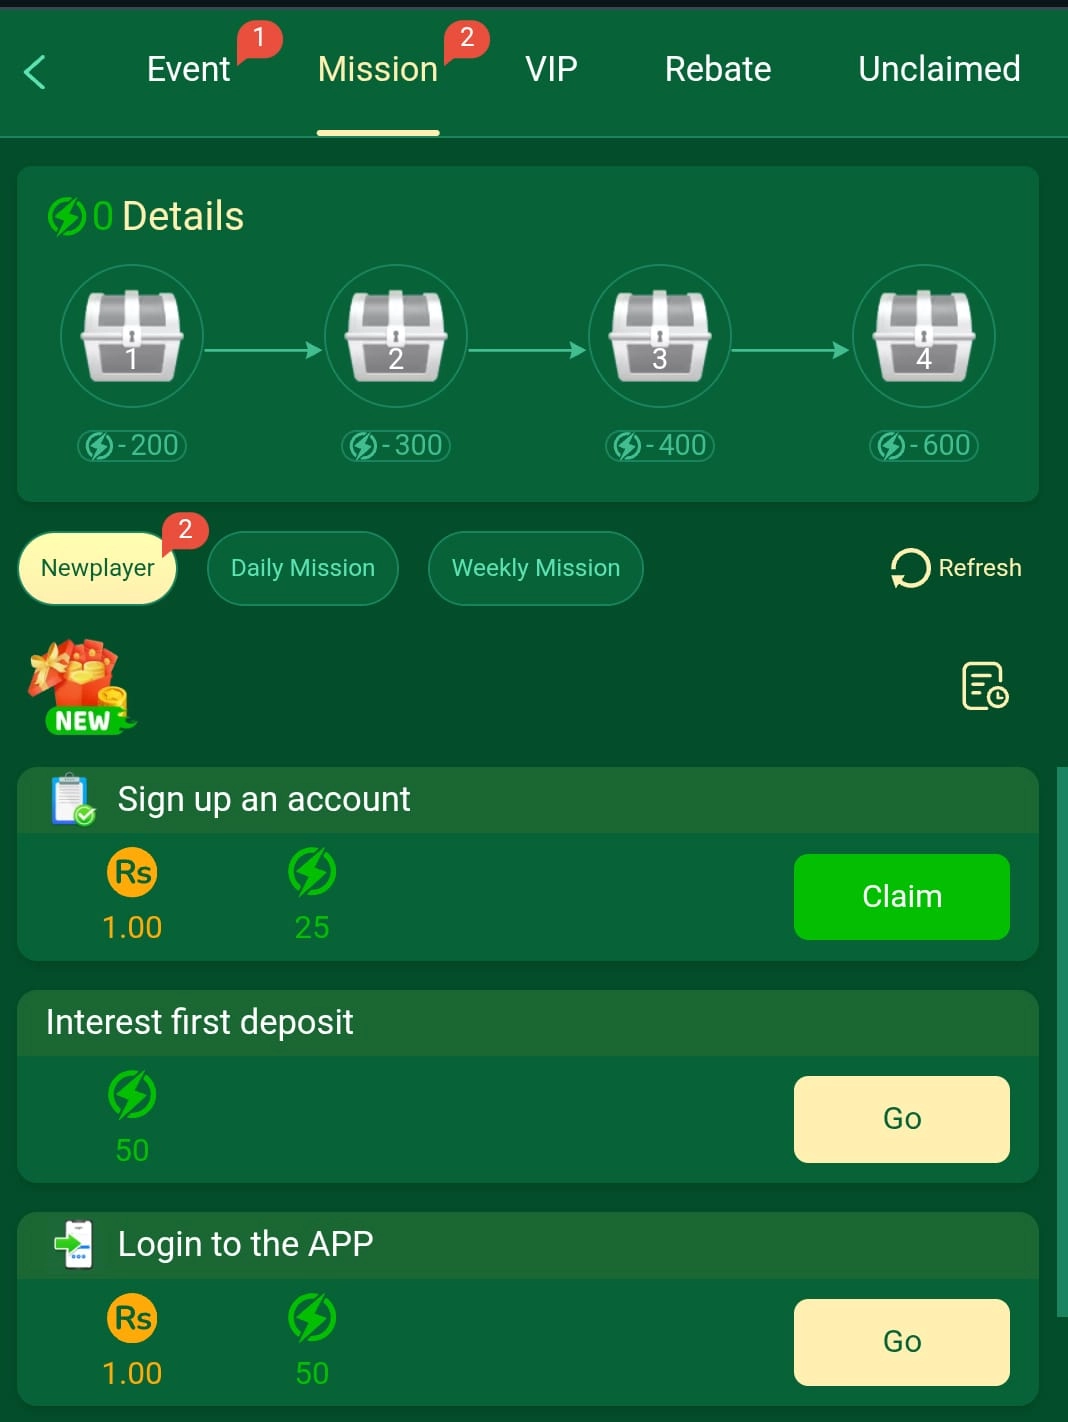Click the energy bolt Details label
The width and height of the screenshot is (1068, 1422).
tap(146, 216)
